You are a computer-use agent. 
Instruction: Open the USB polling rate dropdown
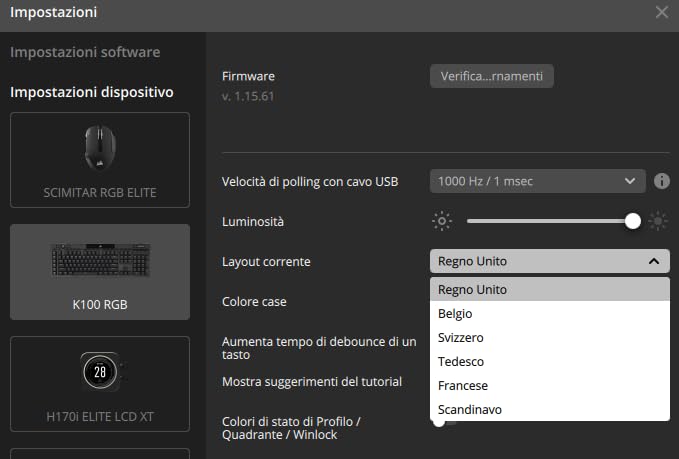tap(537, 181)
